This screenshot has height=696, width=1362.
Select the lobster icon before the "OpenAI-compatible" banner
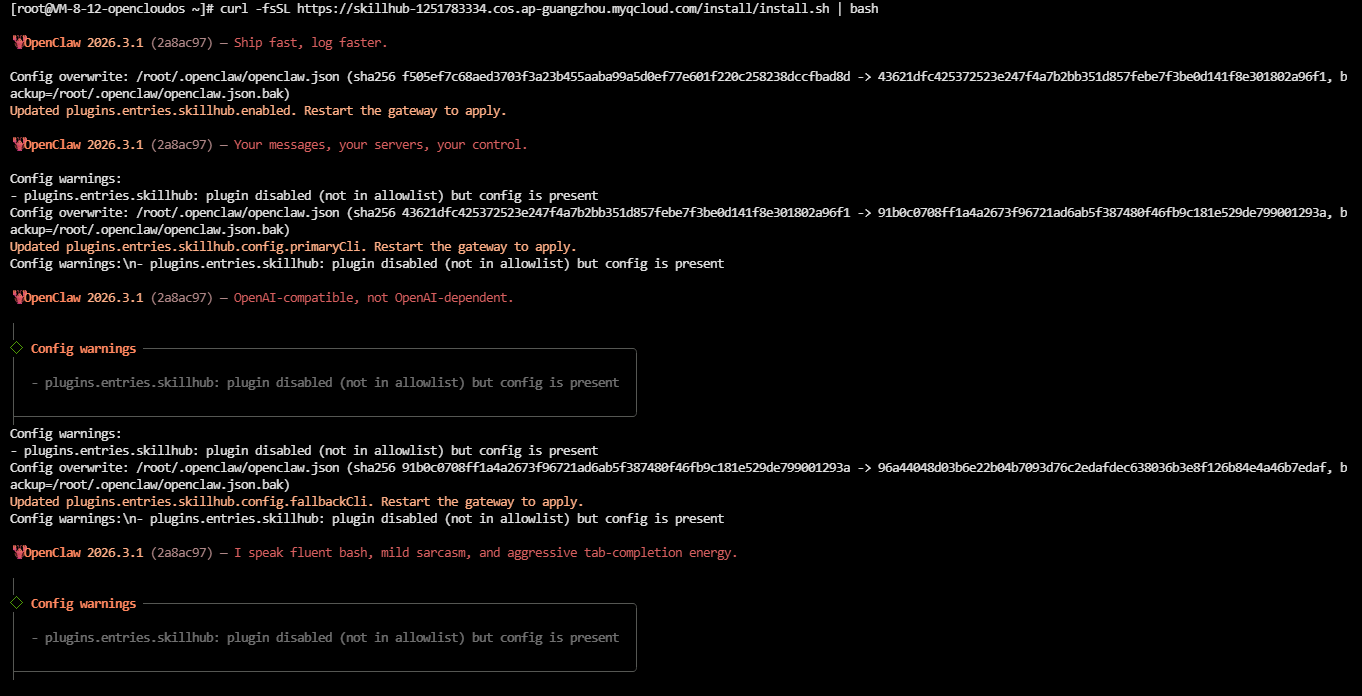pyautogui.click(x=17, y=298)
